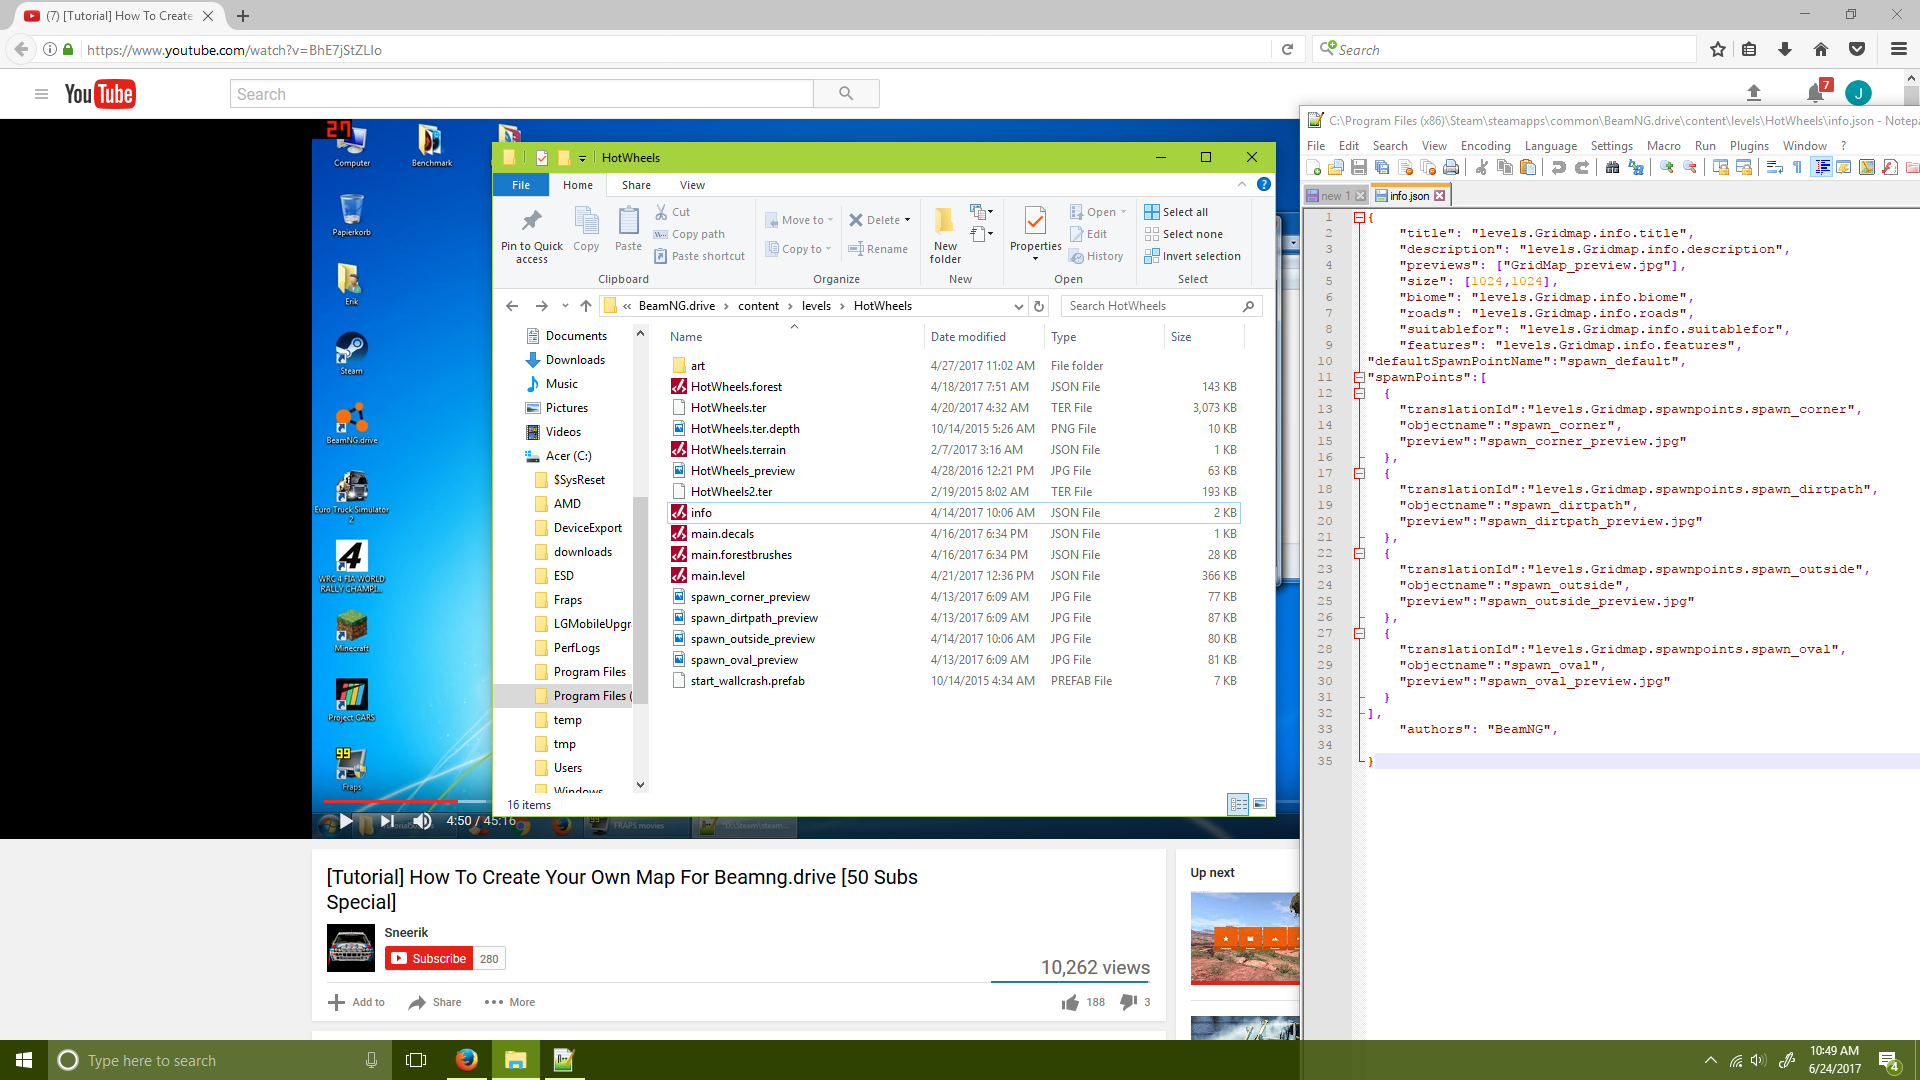Screen dimensions: 1920x1080
Task: Click the YouTube search box
Action: tap(522, 94)
